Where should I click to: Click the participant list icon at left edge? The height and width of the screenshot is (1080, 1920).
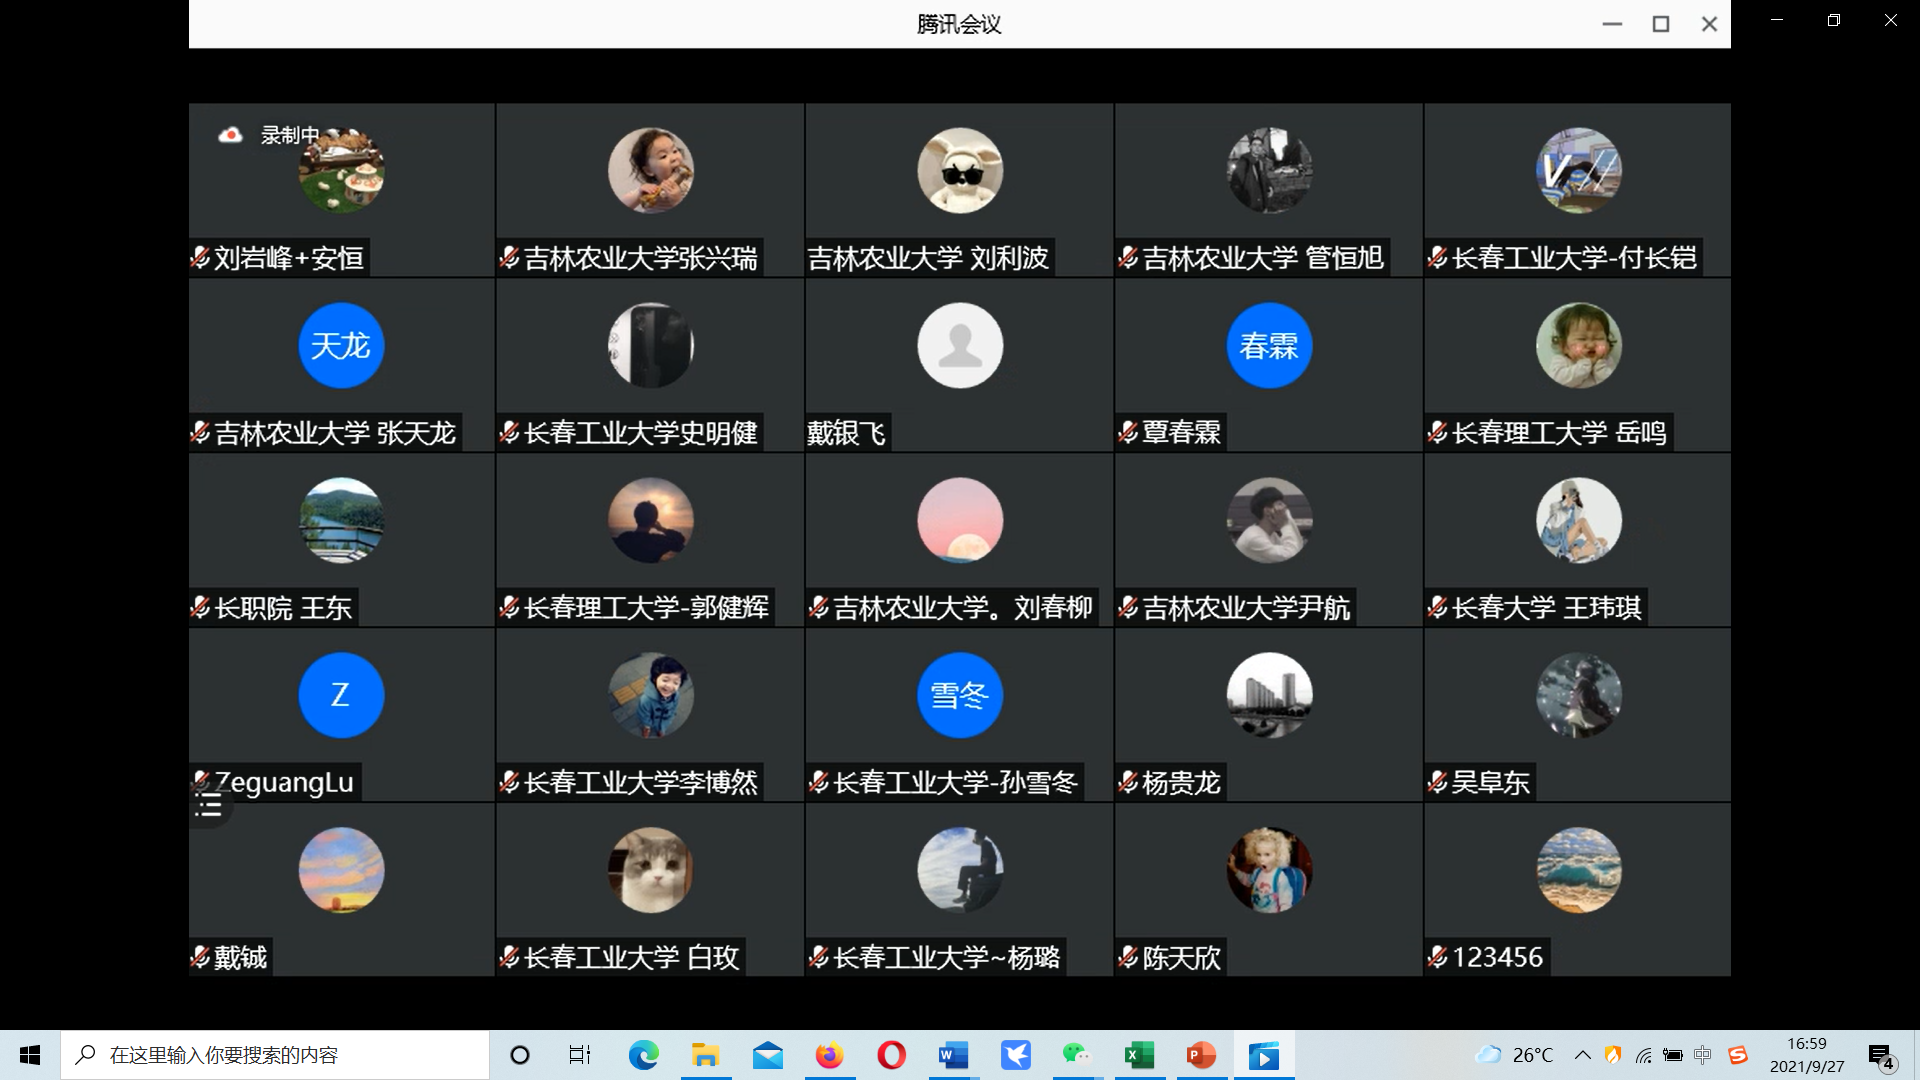click(x=209, y=806)
